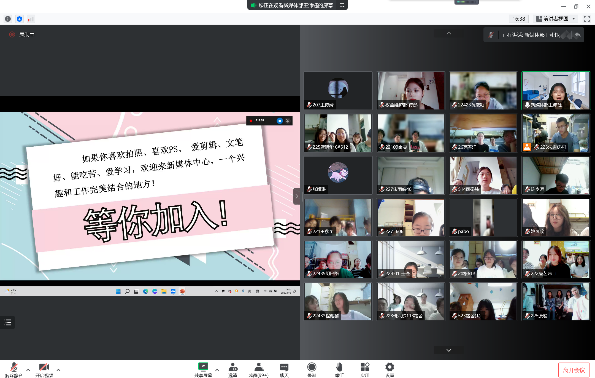Open the chat panel icon
595x378 pixels.
[x=284, y=369]
